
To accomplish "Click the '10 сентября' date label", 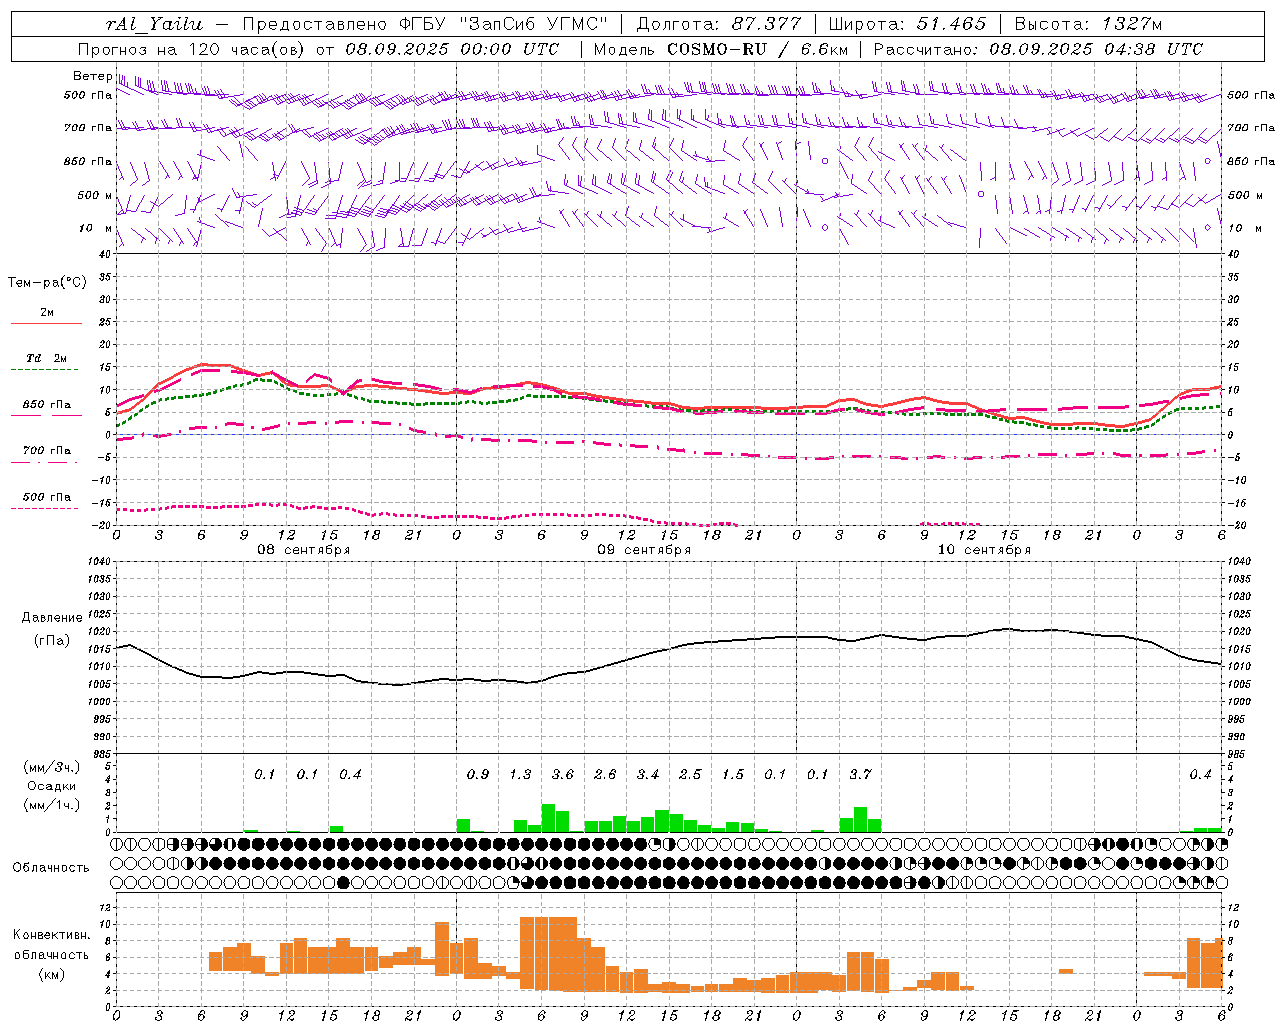I will coord(984,550).
